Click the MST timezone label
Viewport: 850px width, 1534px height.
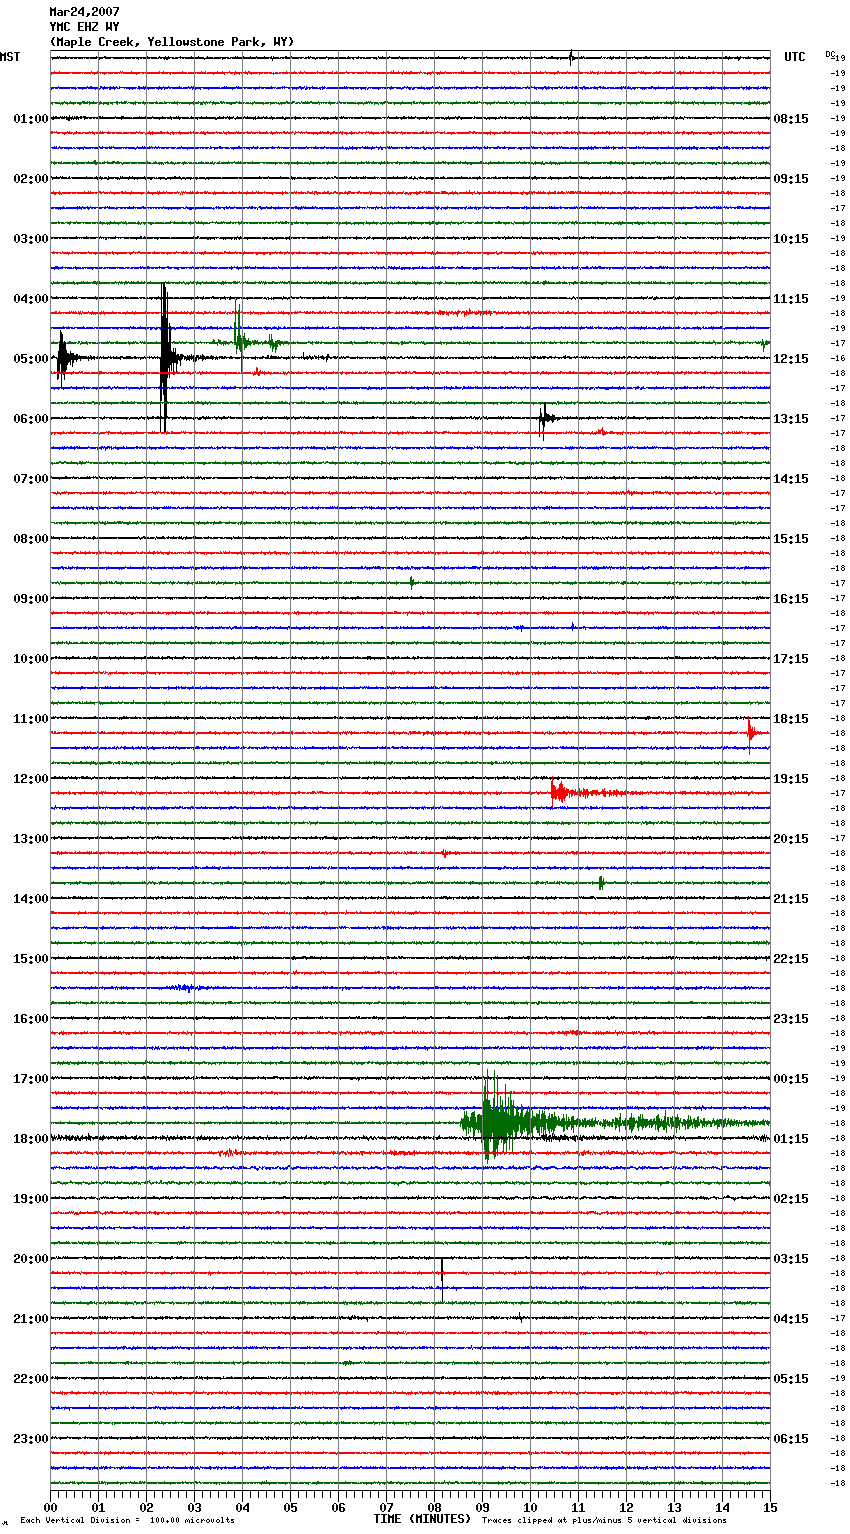[x=10, y=57]
